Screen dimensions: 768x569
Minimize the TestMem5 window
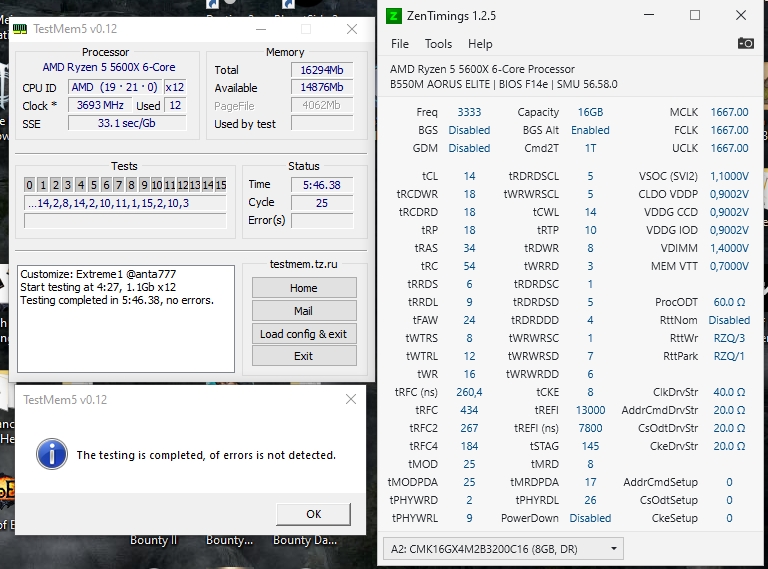pos(261,29)
